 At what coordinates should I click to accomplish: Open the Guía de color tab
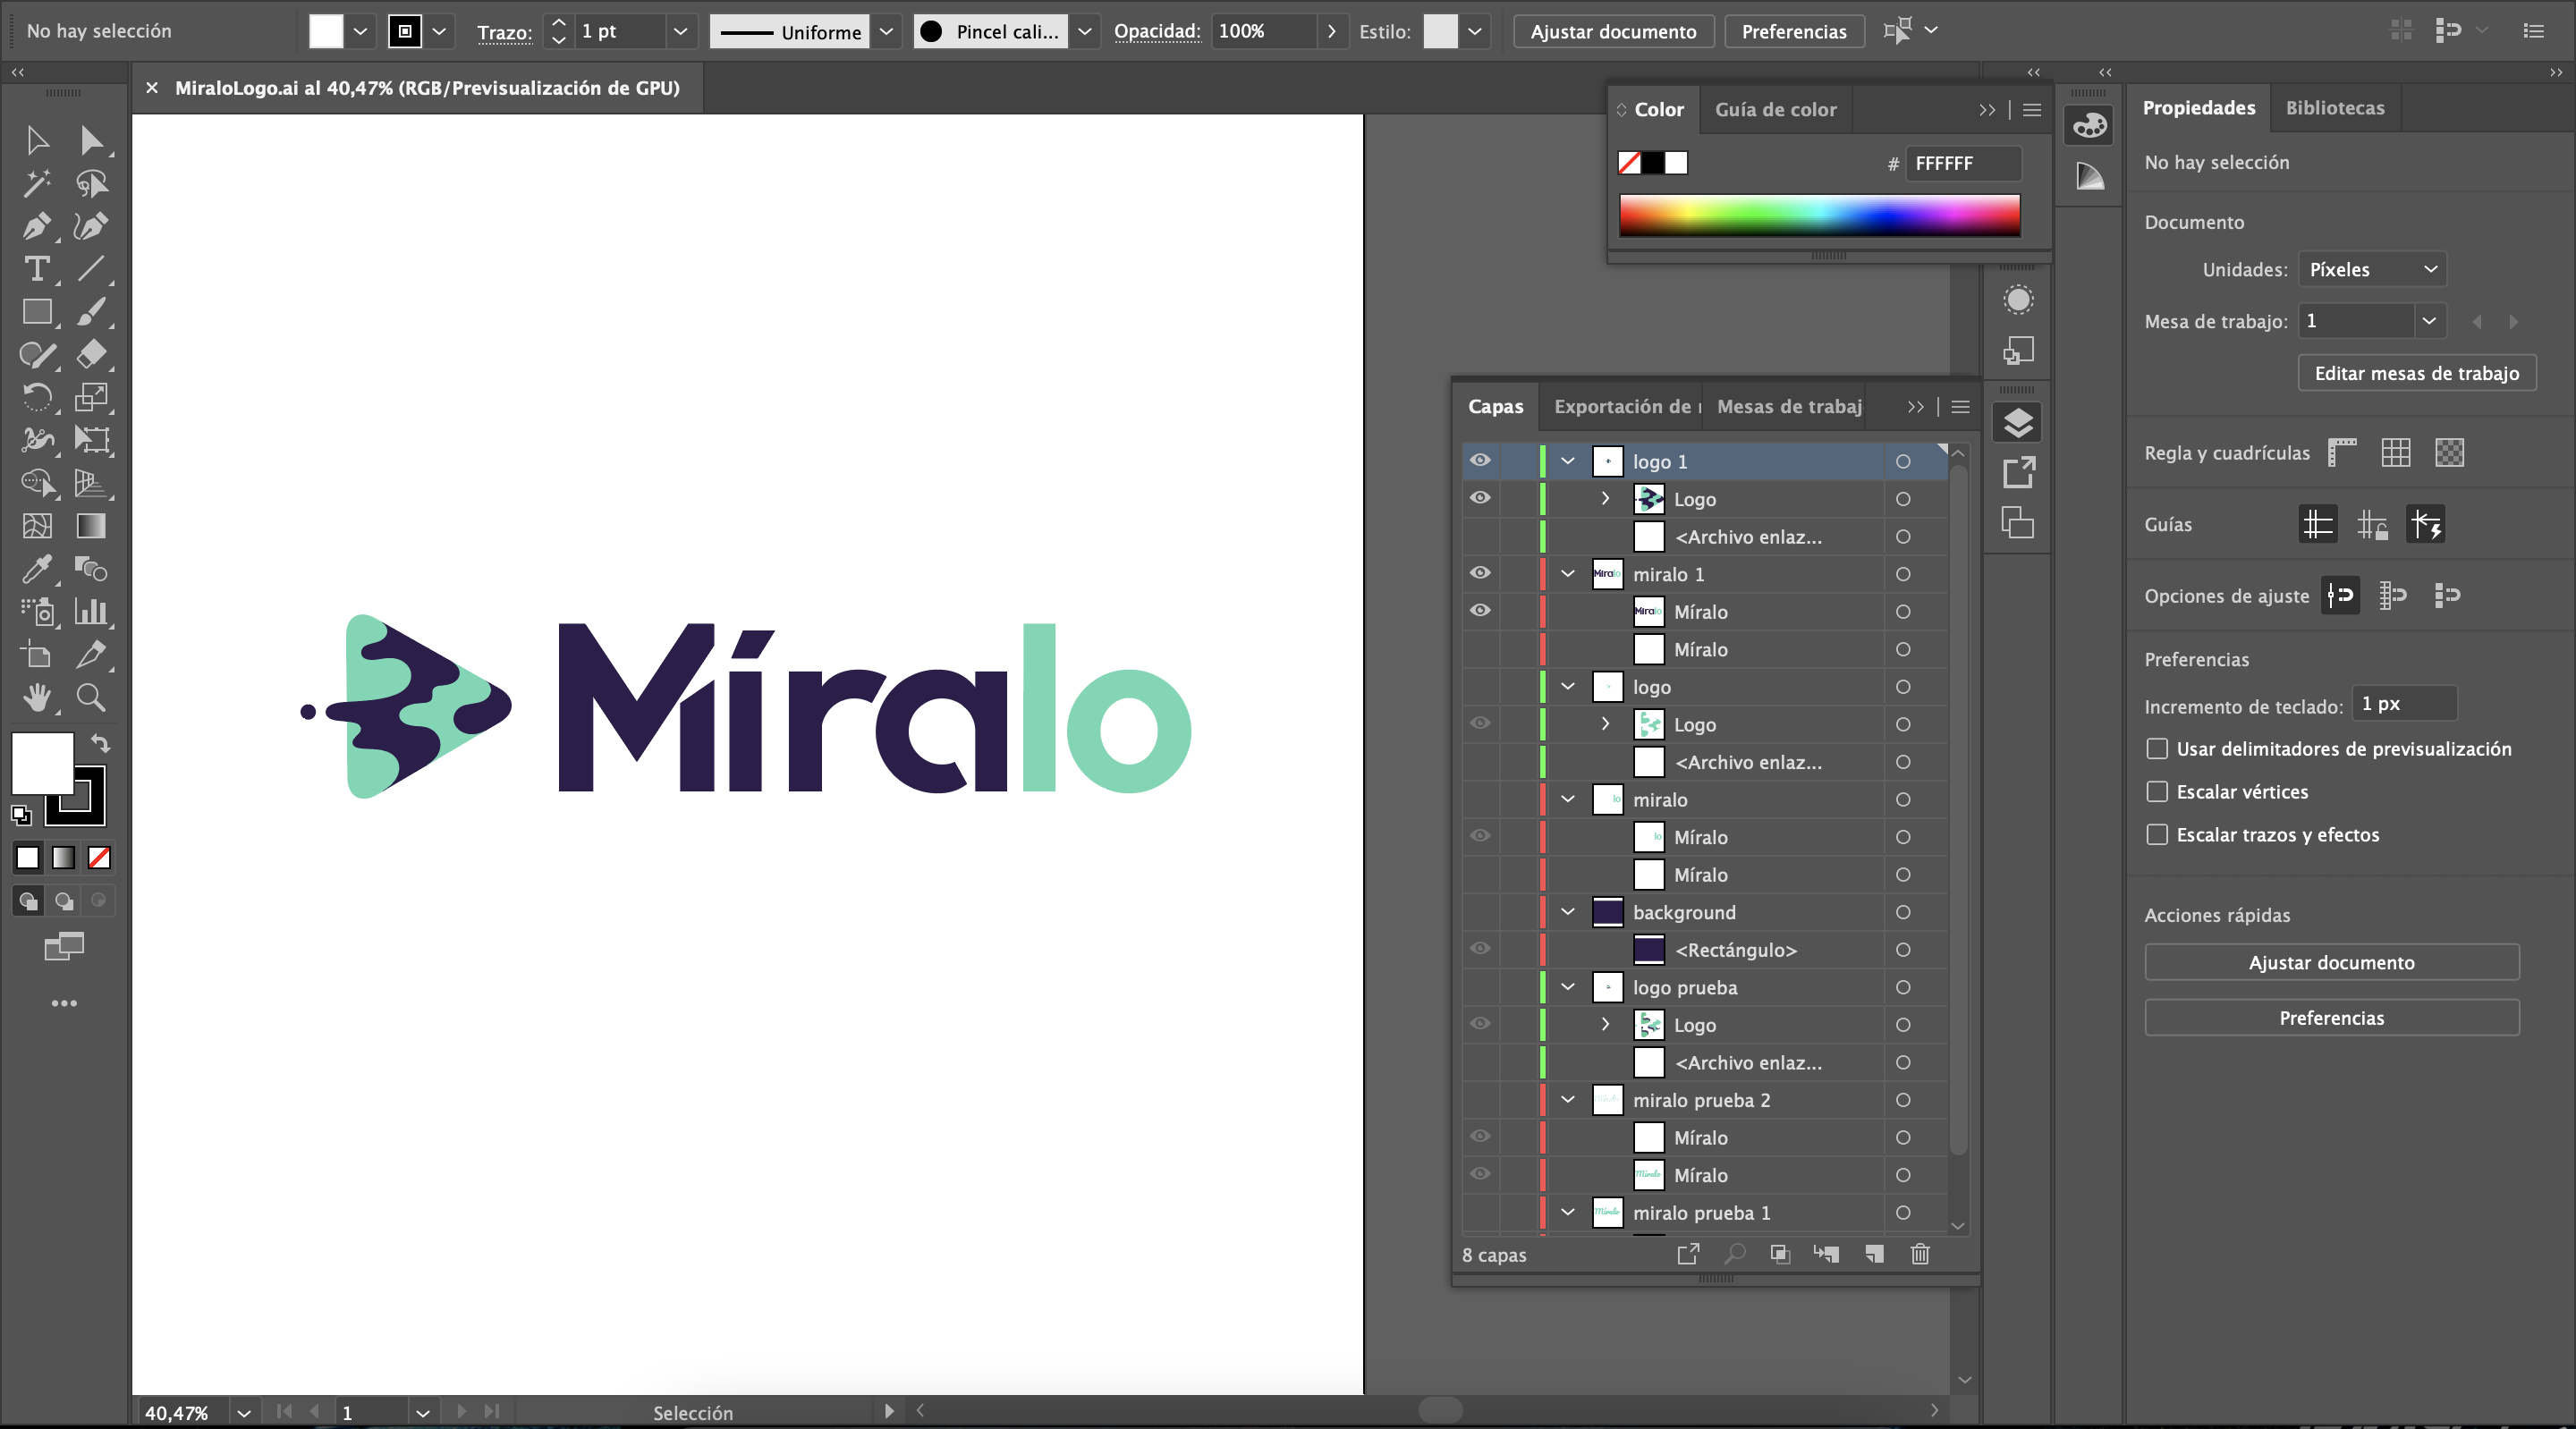tap(1775, 110)
